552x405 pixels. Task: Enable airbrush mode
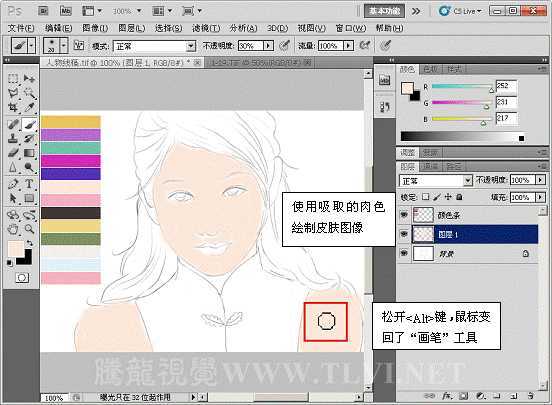click(365, 45)
